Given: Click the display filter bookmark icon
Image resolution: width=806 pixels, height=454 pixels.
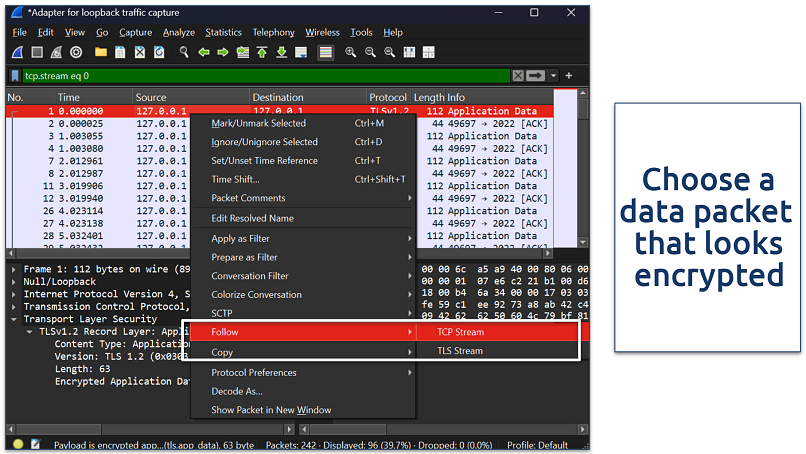Looking at the screenshot, I should coord(15,75).
